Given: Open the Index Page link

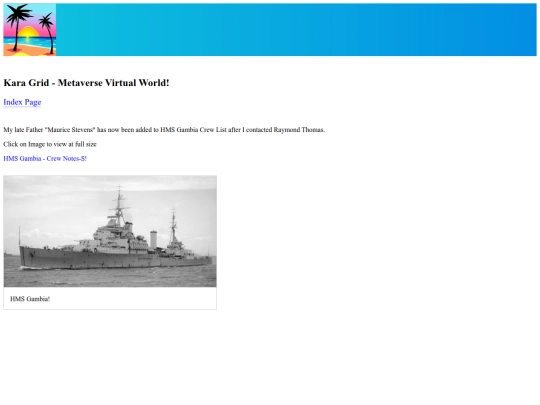Looking at the screenshot, I should pos(22,102).
